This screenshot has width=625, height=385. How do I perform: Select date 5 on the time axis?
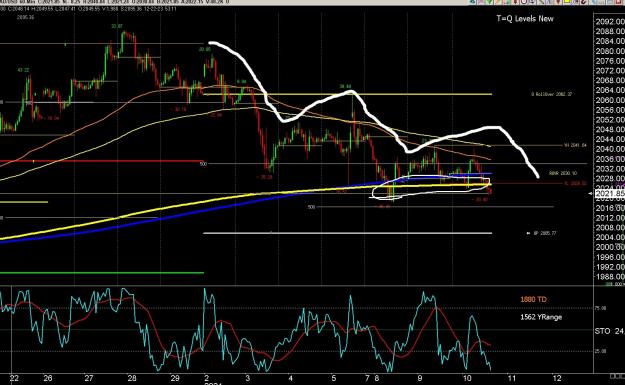click(x=334, y=378)
